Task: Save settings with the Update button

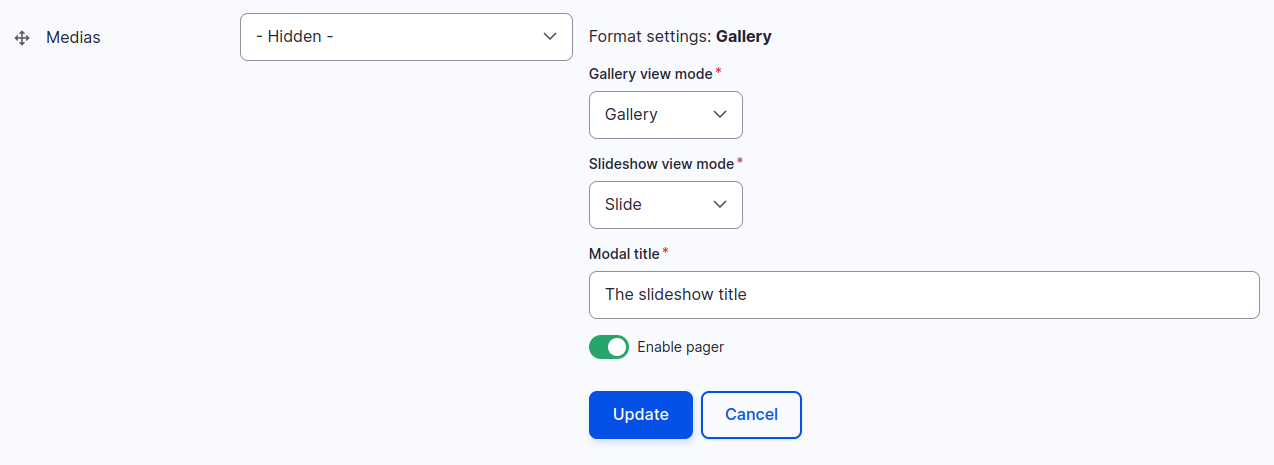Action: click(x=641, y=415)
